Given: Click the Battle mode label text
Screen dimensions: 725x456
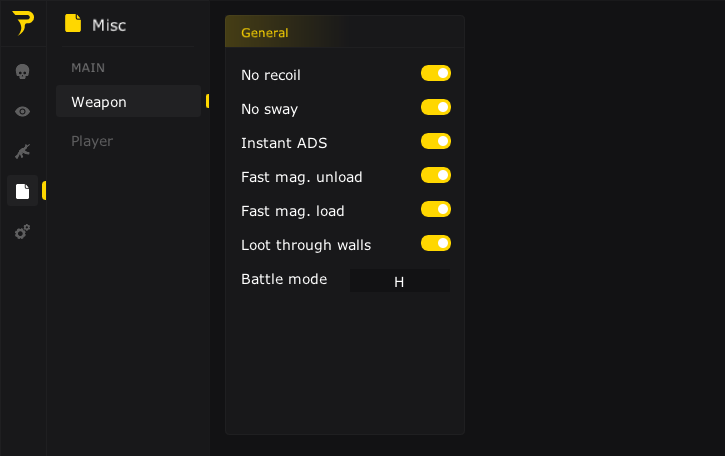Looking at the screenshot, I should (284, 279).
